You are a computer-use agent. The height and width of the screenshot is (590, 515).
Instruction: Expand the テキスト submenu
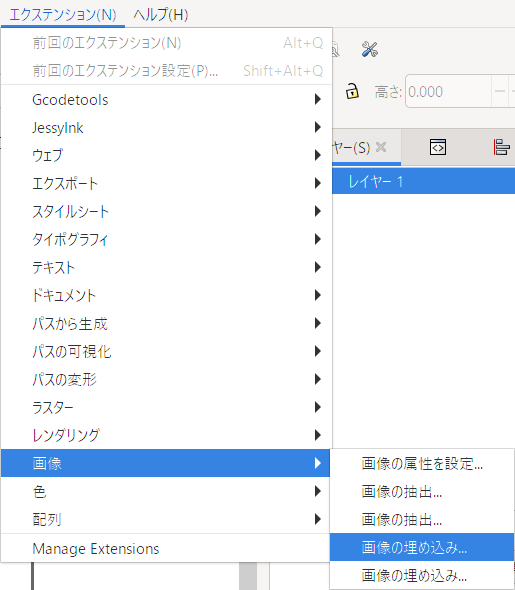tap(166, 268)
